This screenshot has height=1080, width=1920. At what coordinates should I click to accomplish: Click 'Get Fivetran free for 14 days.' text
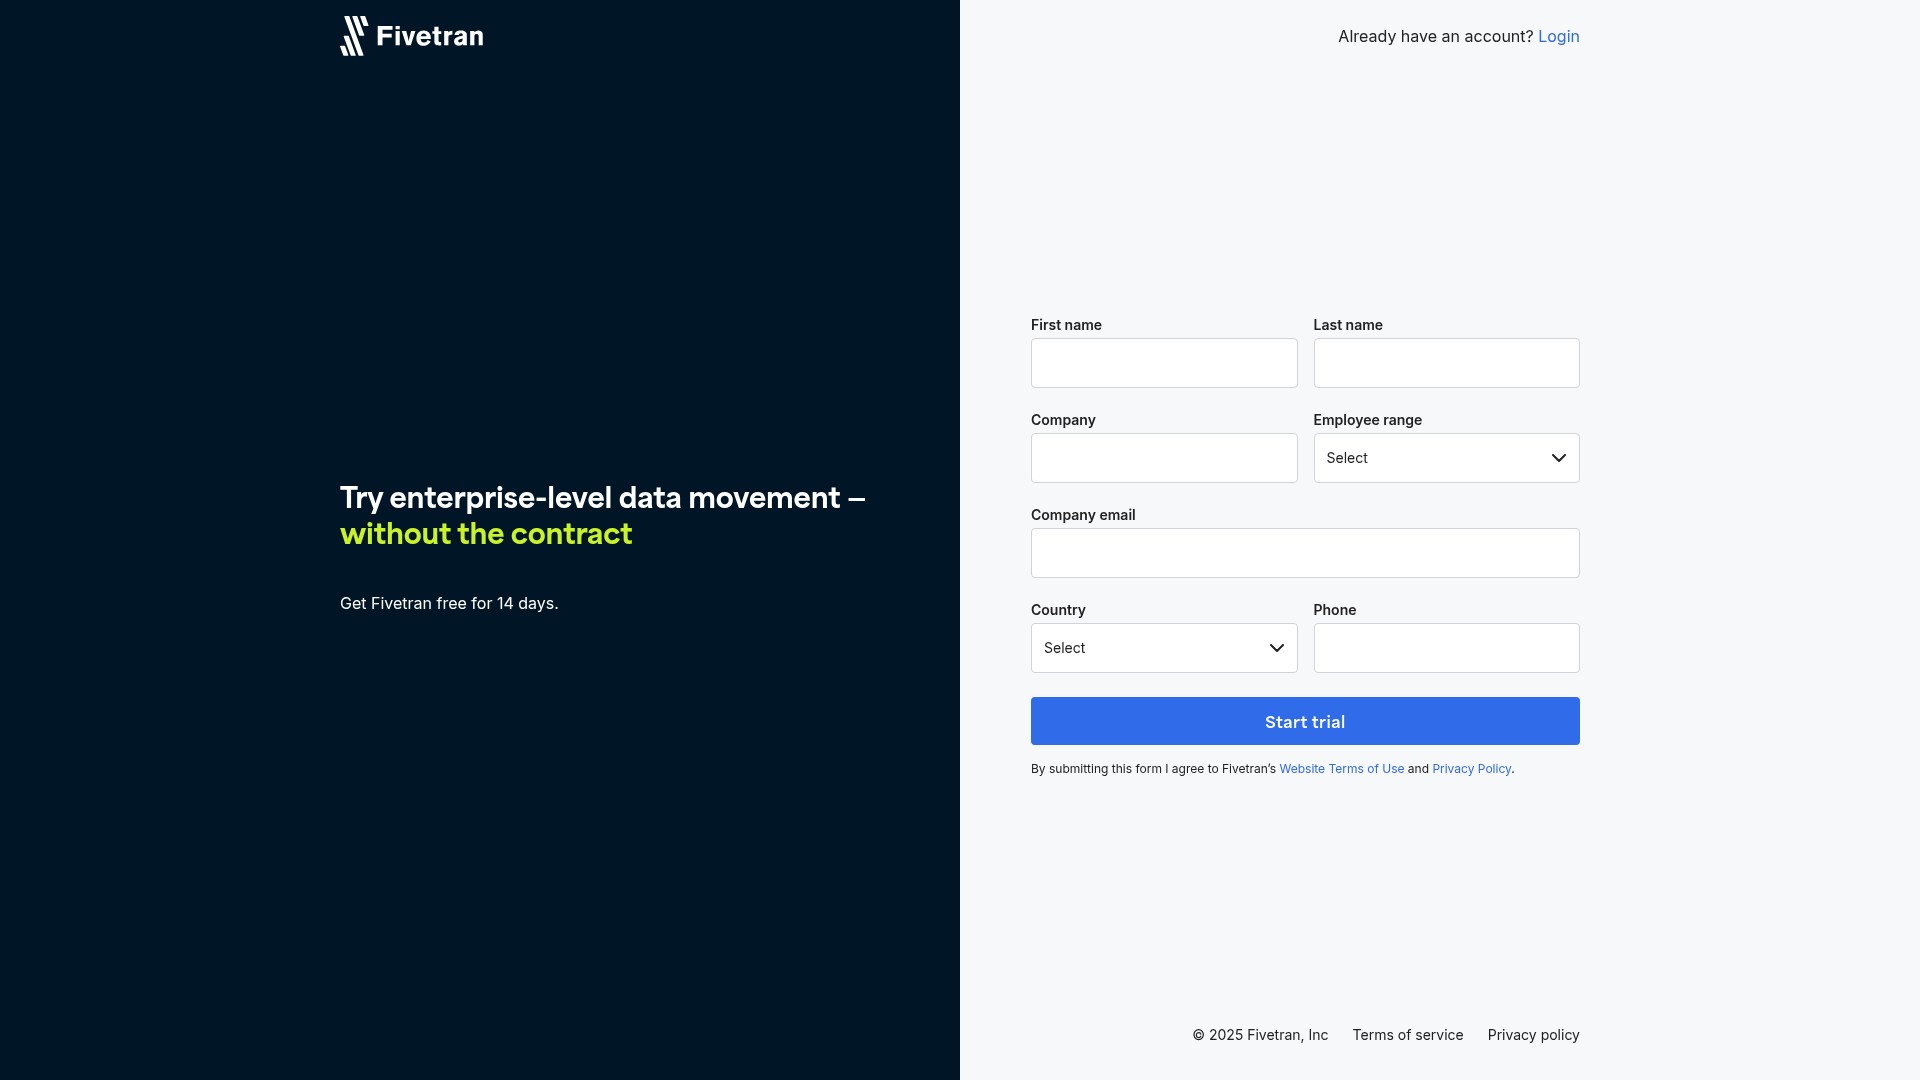449,603
